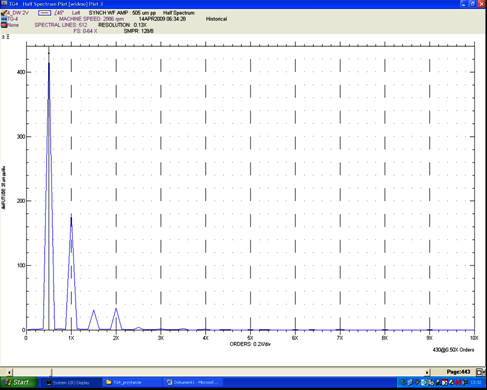
Task: Click the Half Spectrum header label
Action: (179, 13)
